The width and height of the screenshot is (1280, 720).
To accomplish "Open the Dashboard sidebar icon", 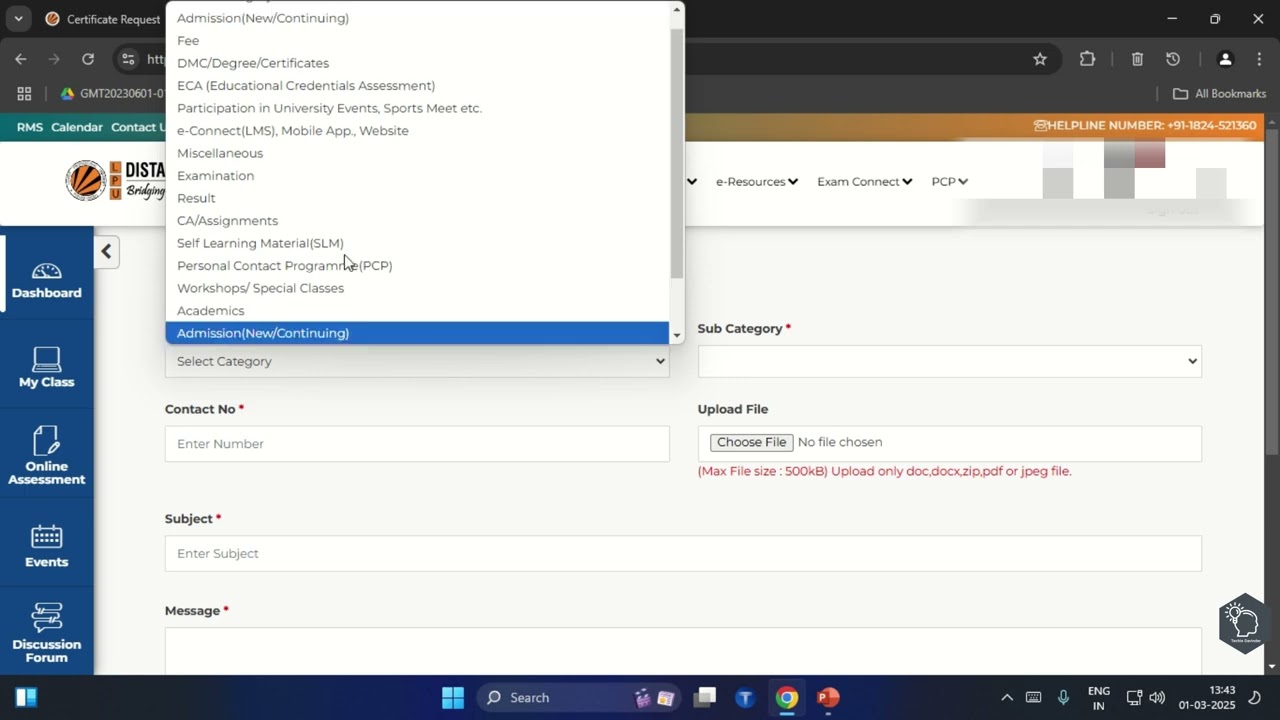I will 46,281.
